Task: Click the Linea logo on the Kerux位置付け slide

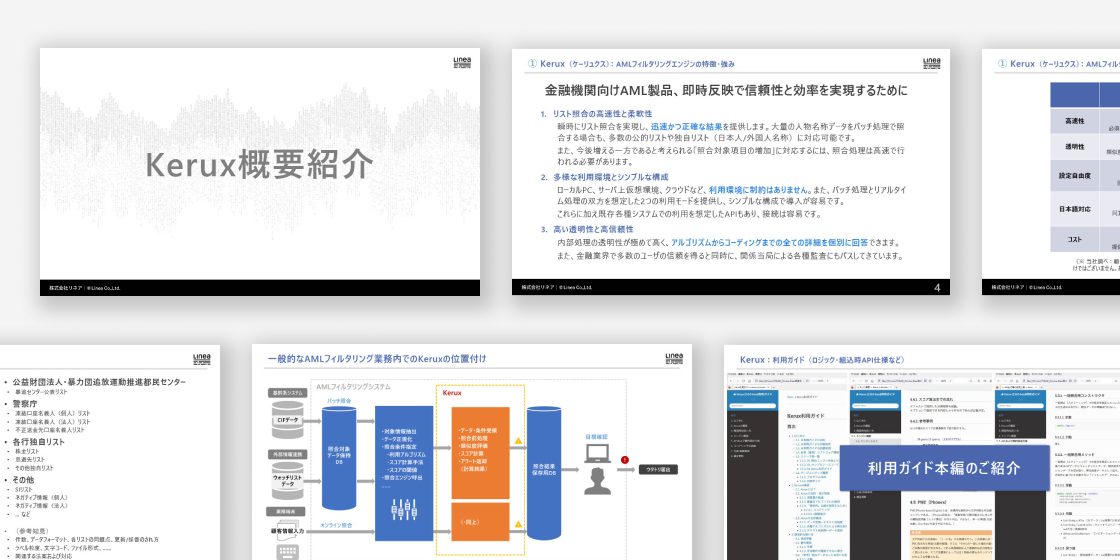Action: (674, 359)
